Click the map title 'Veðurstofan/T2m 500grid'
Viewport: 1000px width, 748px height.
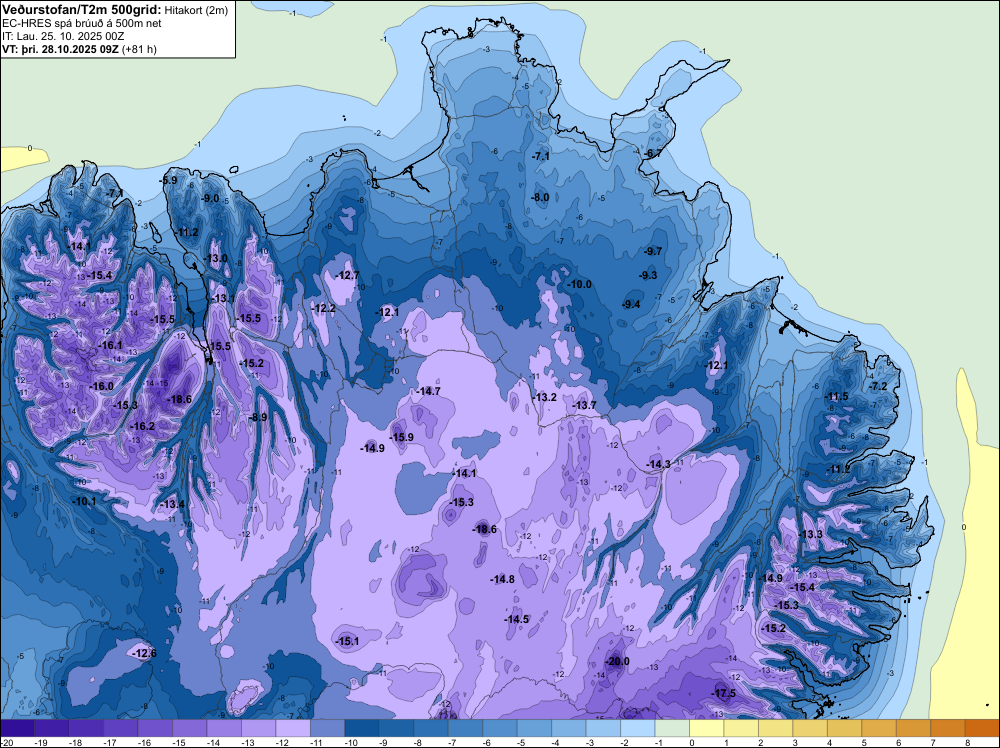click(x=81, y=9)
